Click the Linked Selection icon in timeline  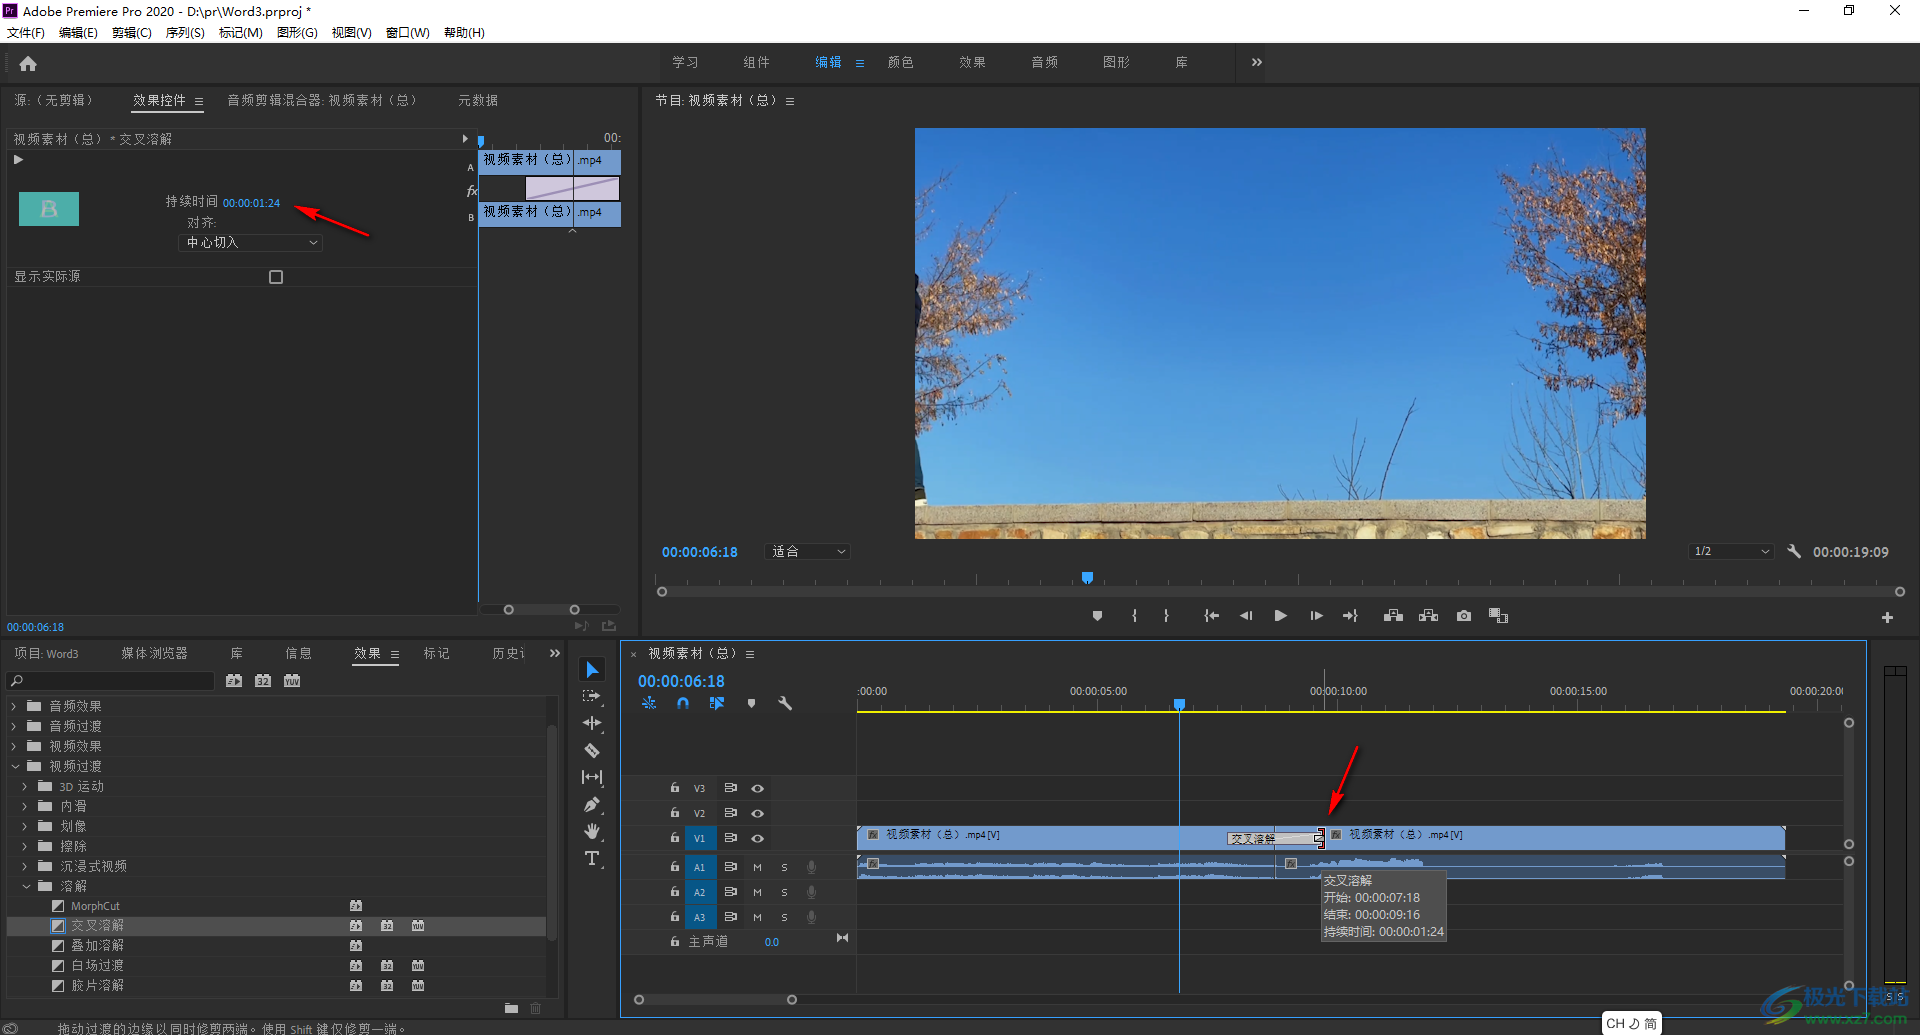click(x=717, y=703)
